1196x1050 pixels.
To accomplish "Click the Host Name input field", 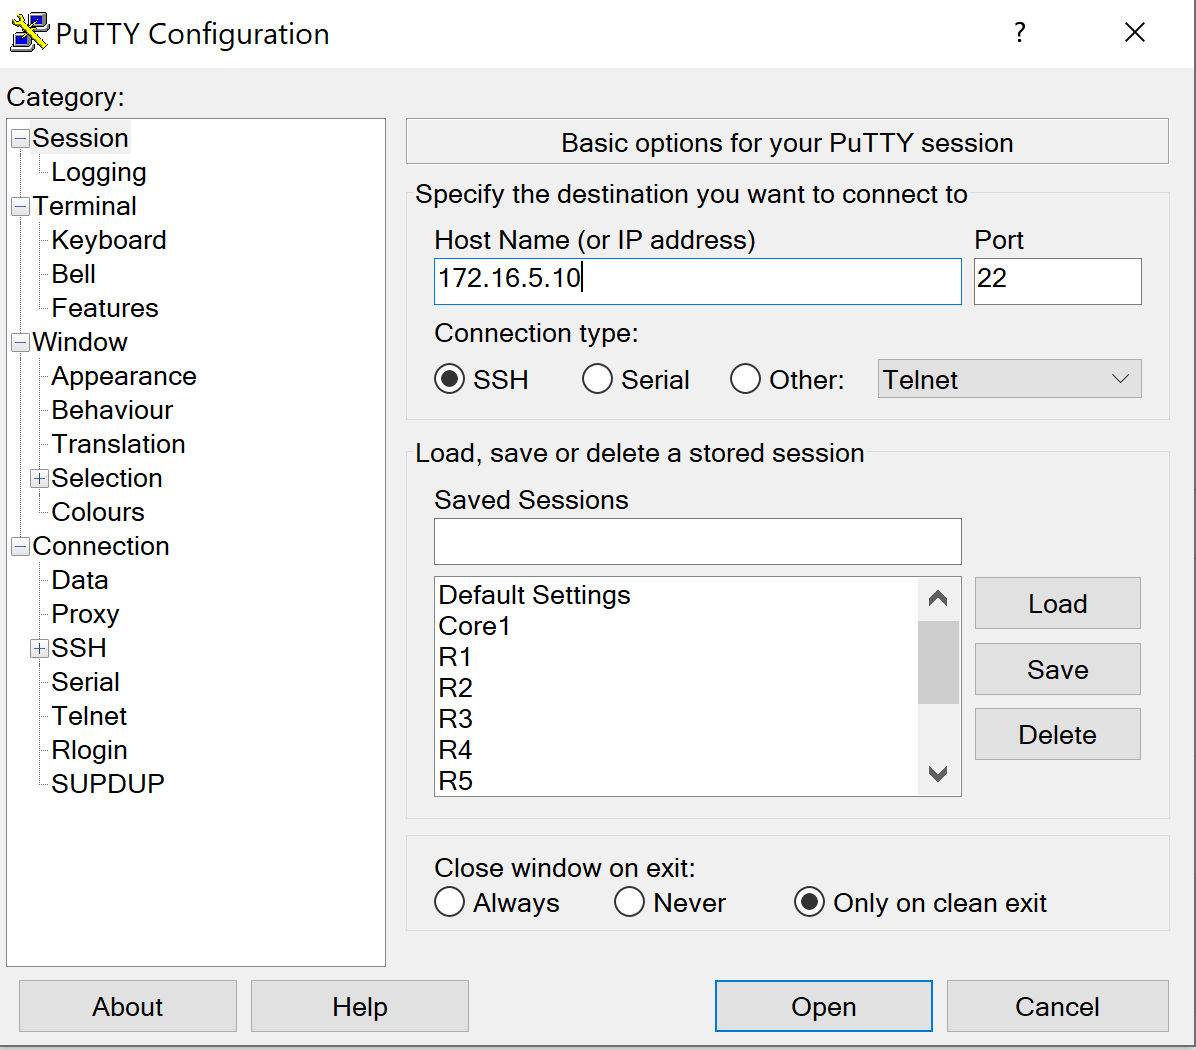I will click(x=697, y=281).
